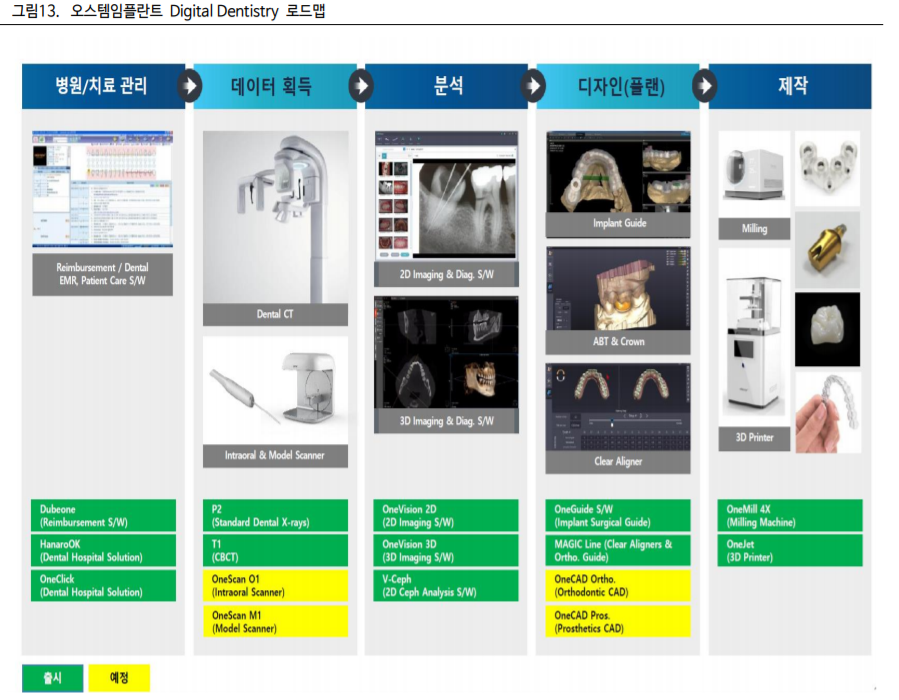
Task: Select P2 Standard Dental X-rays box
Action: (275, 515)
